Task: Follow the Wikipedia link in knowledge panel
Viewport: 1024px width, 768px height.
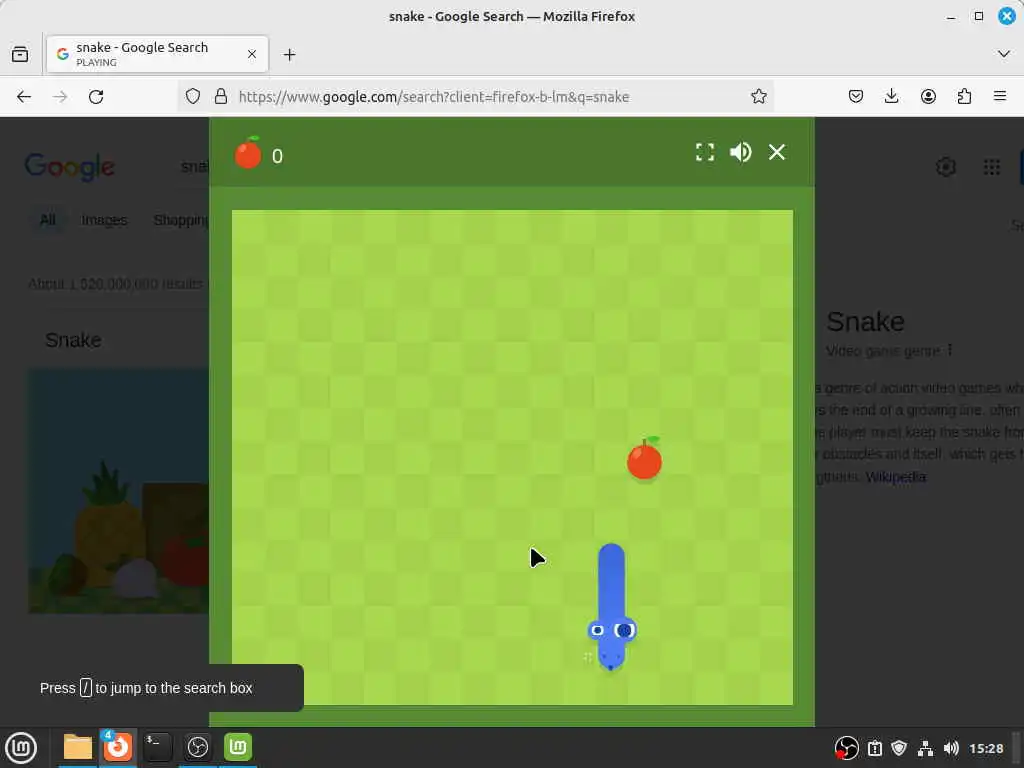Action: pos(895,477)
